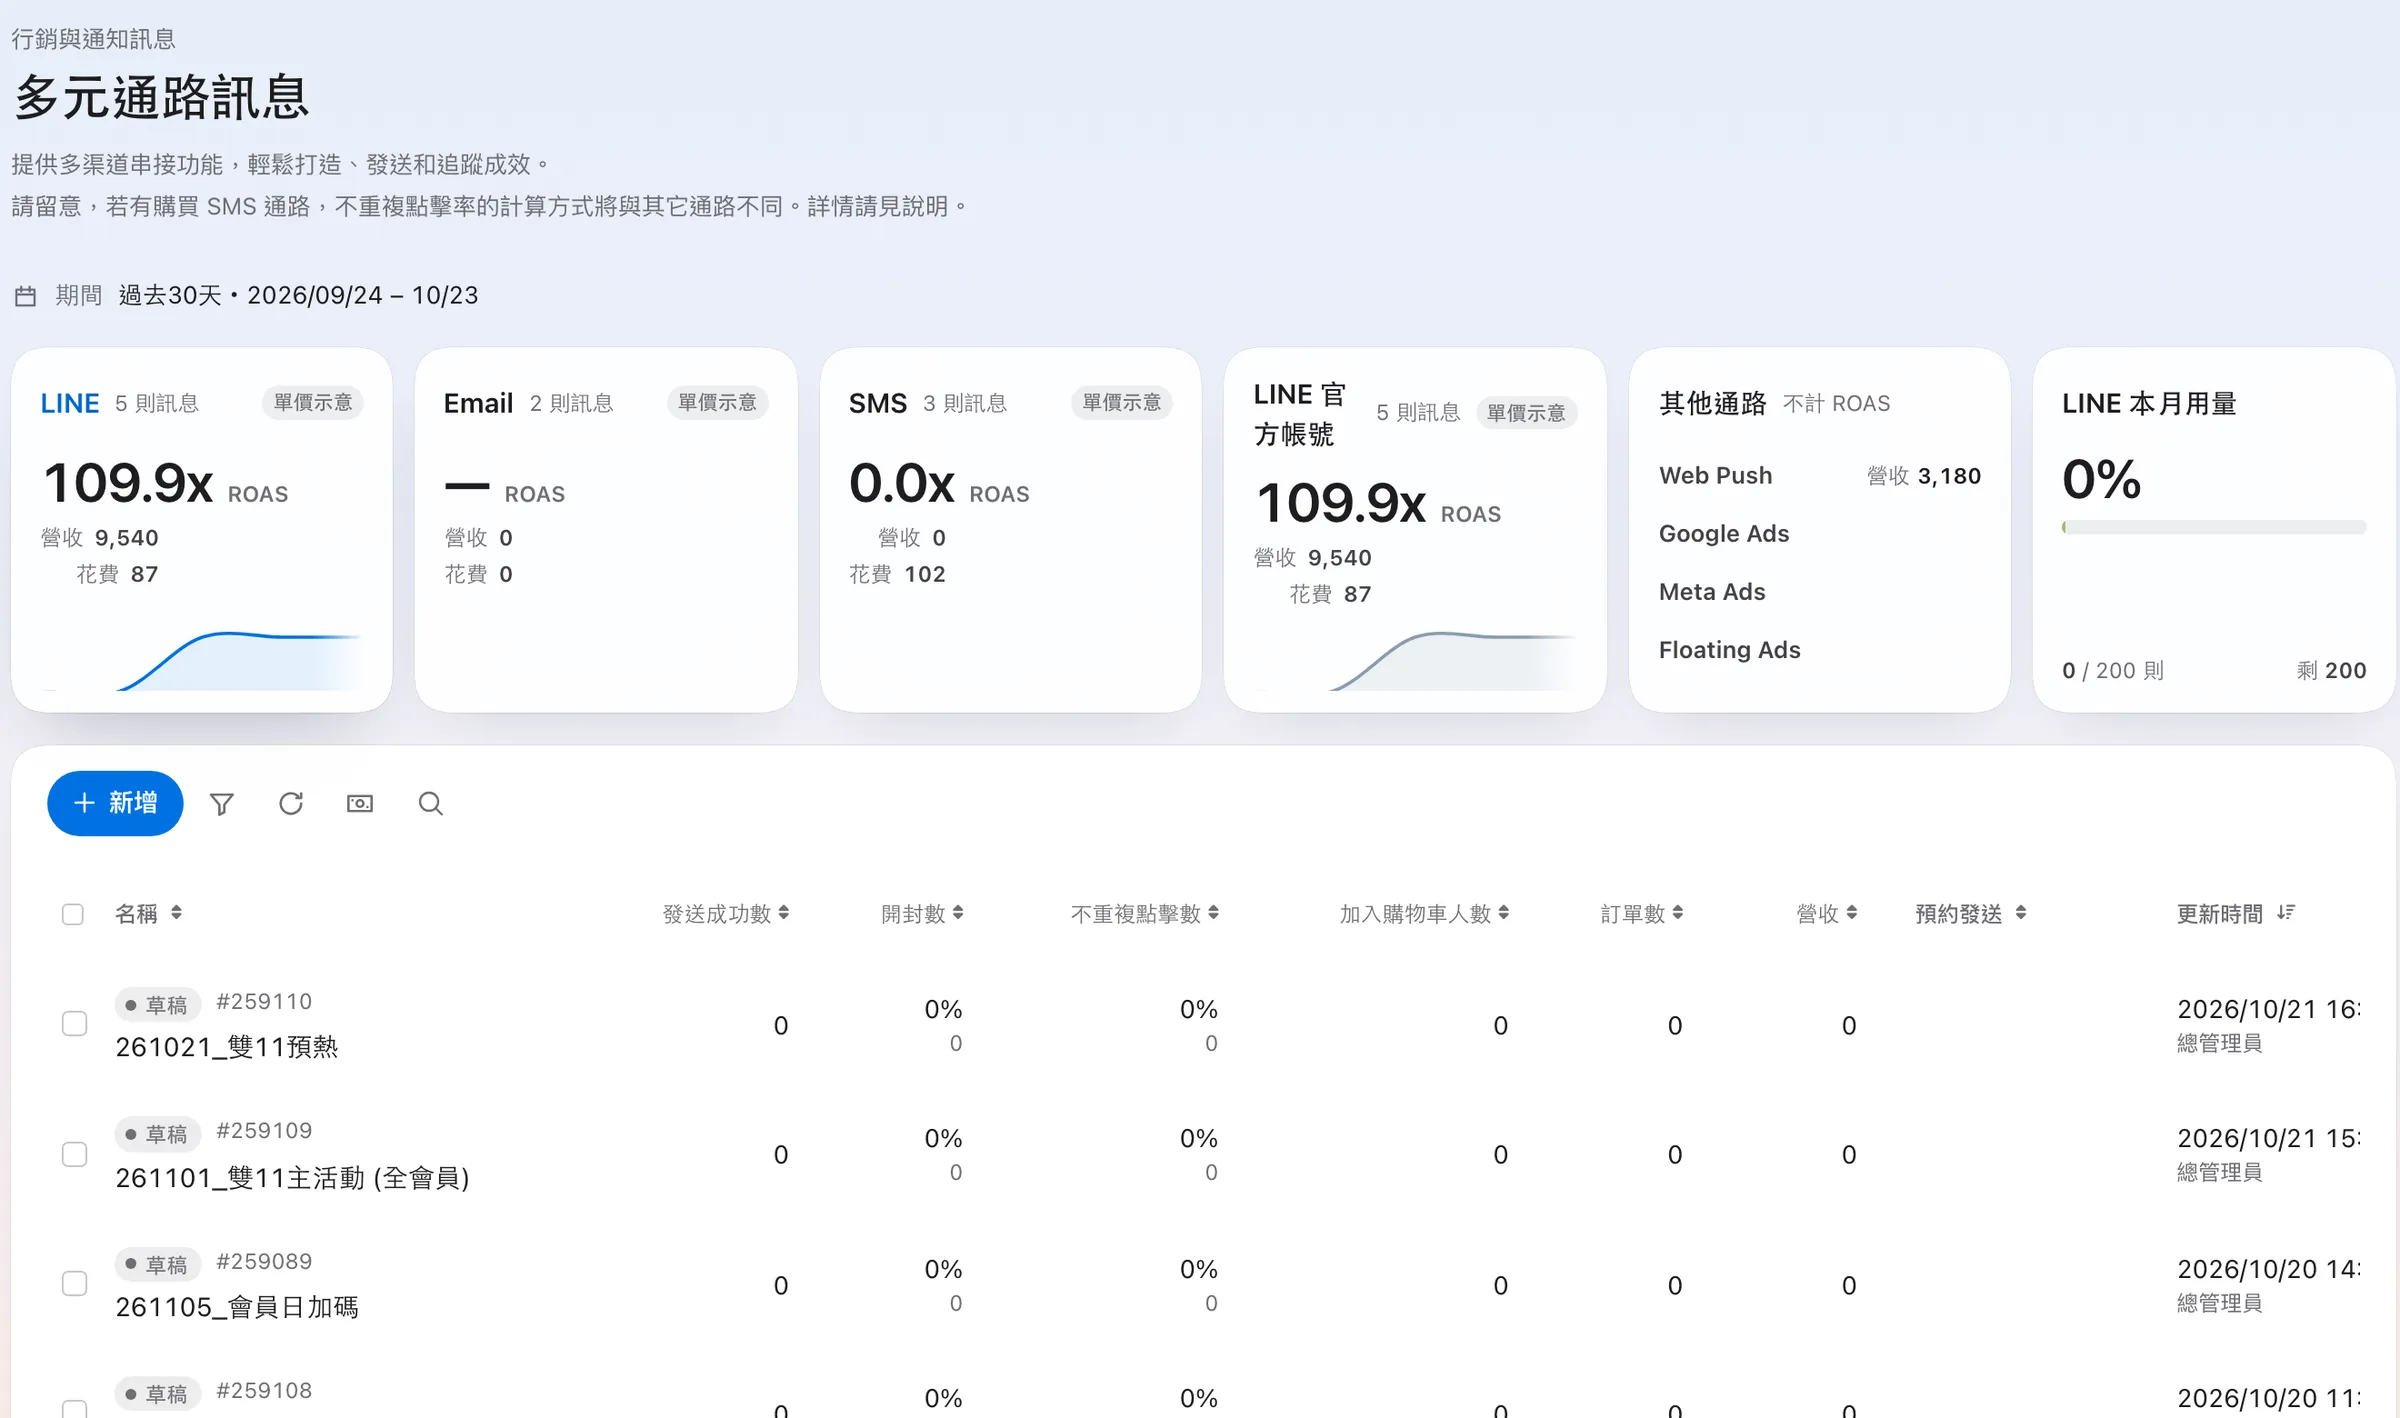Check the row with ID #259108
The height and width of the screenshot is (1418, 2400).
74,1409
